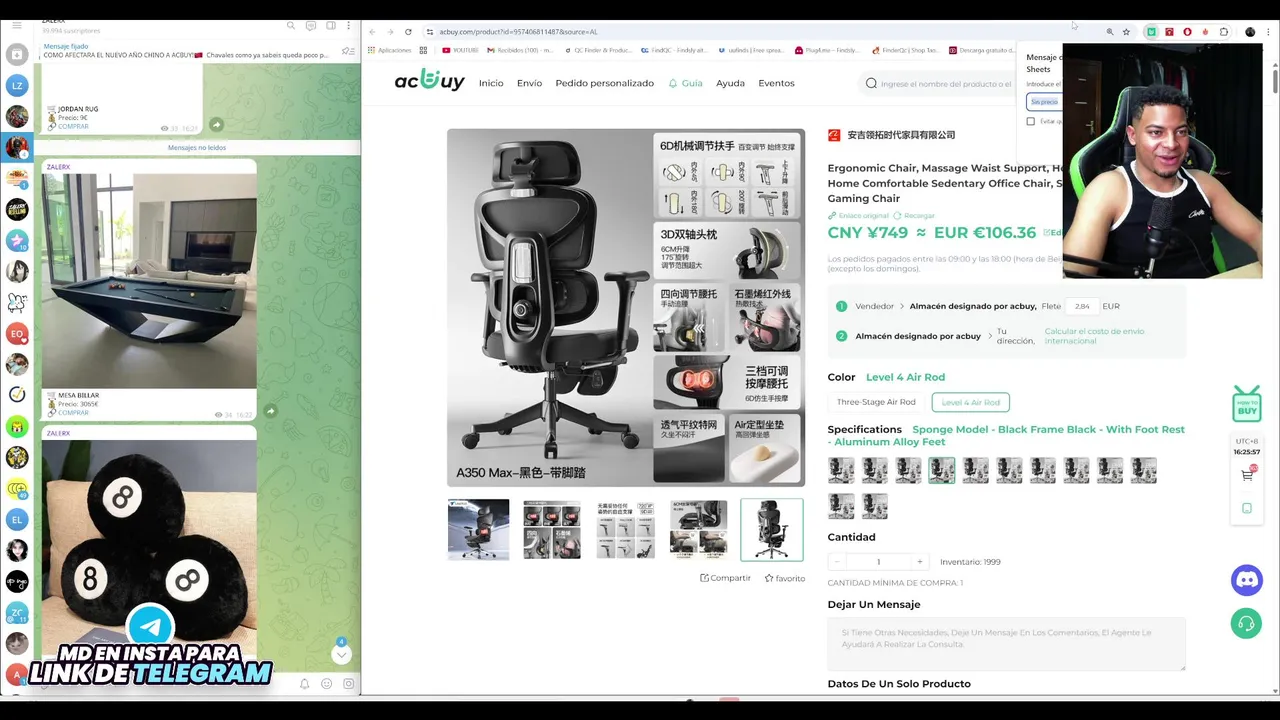Screen dimensions: 1280x720
Task: Reload the acbuy page
Action: click(x=408, y=32)
